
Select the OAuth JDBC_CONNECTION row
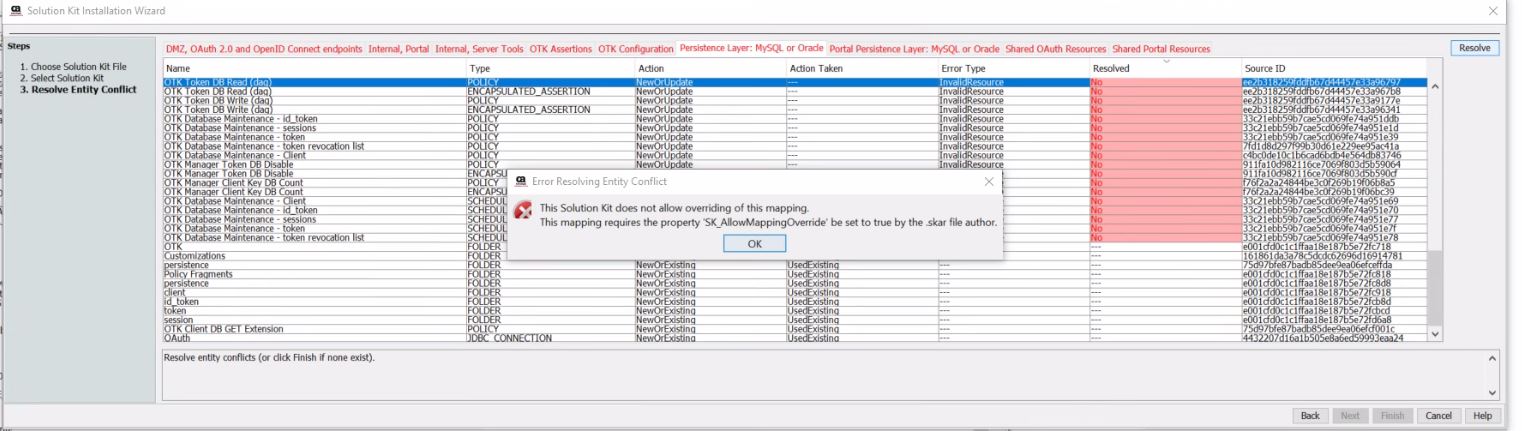177,338
